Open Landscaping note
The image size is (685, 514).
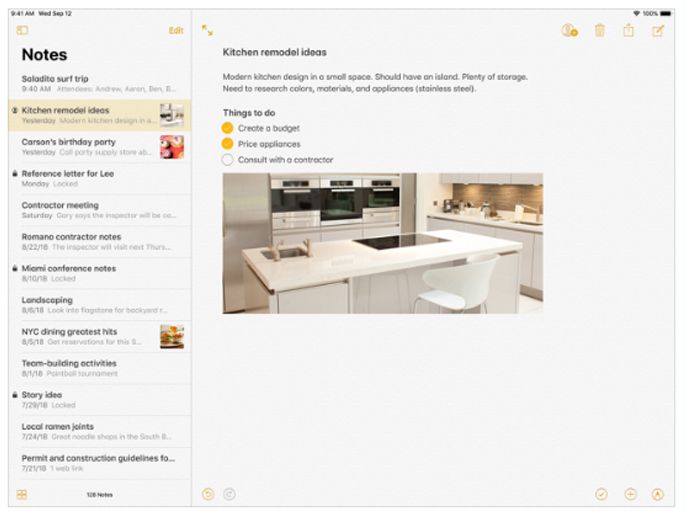[x=100, y=305]
